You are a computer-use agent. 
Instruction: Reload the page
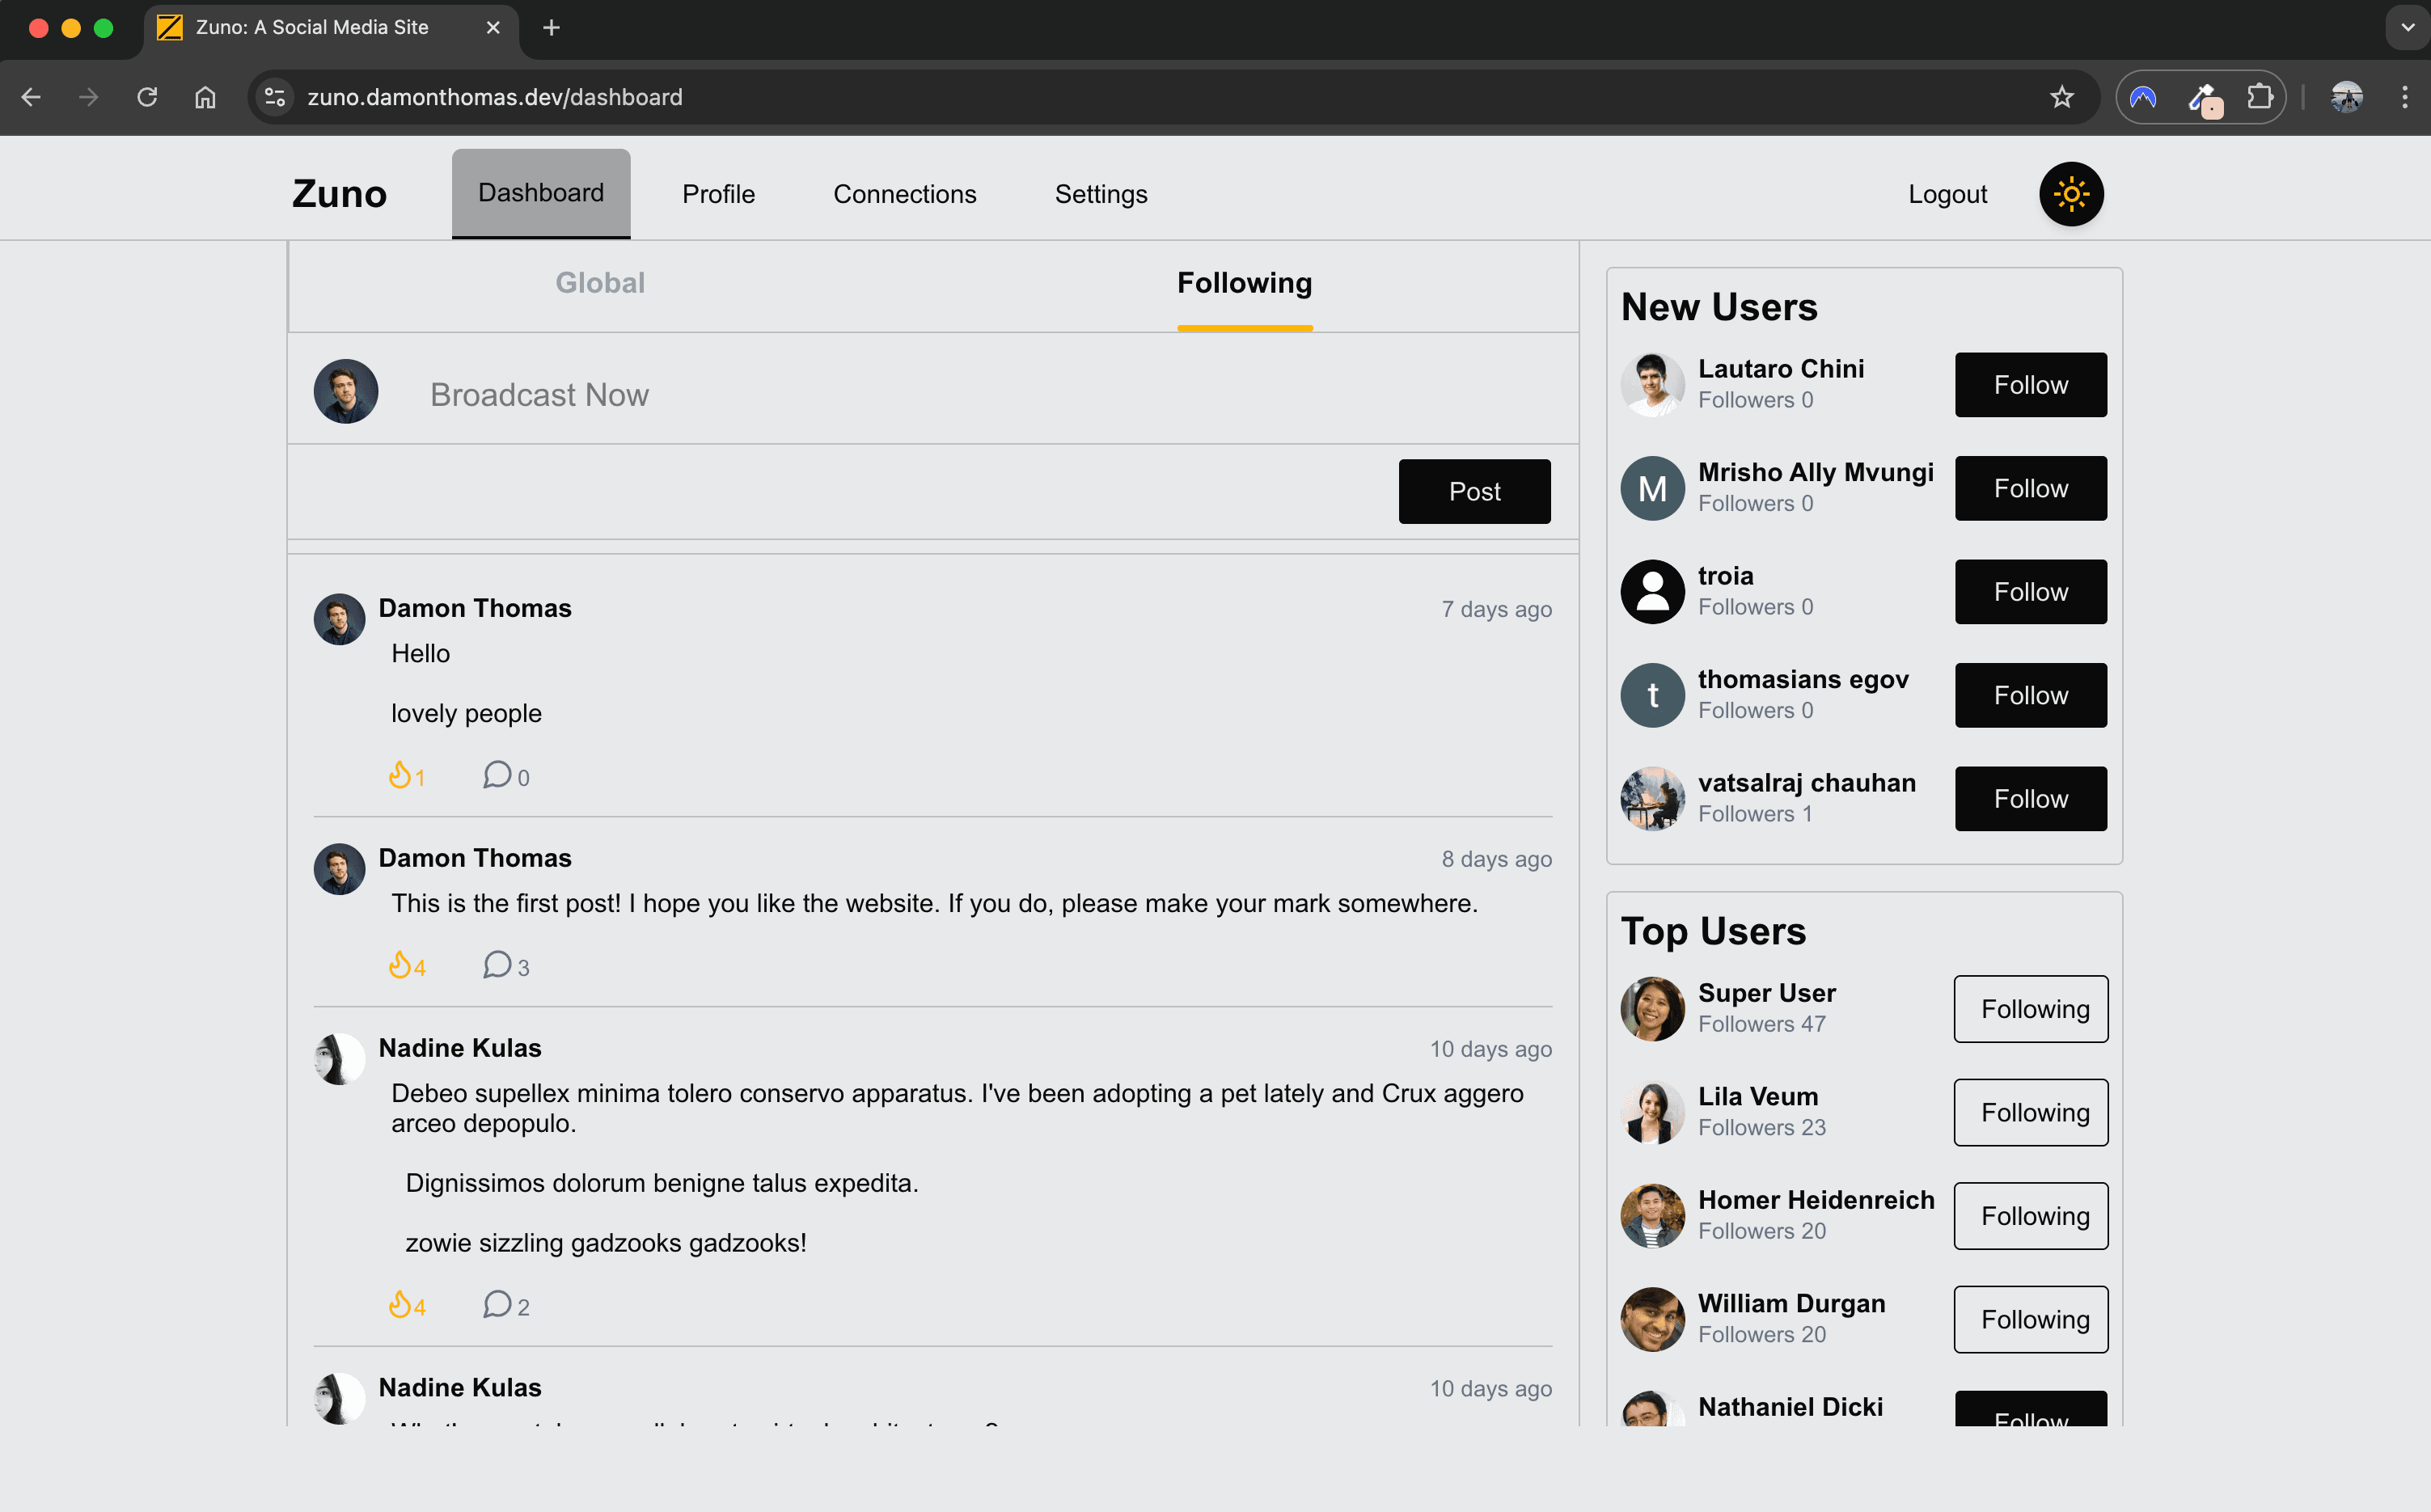coord(147,97)
